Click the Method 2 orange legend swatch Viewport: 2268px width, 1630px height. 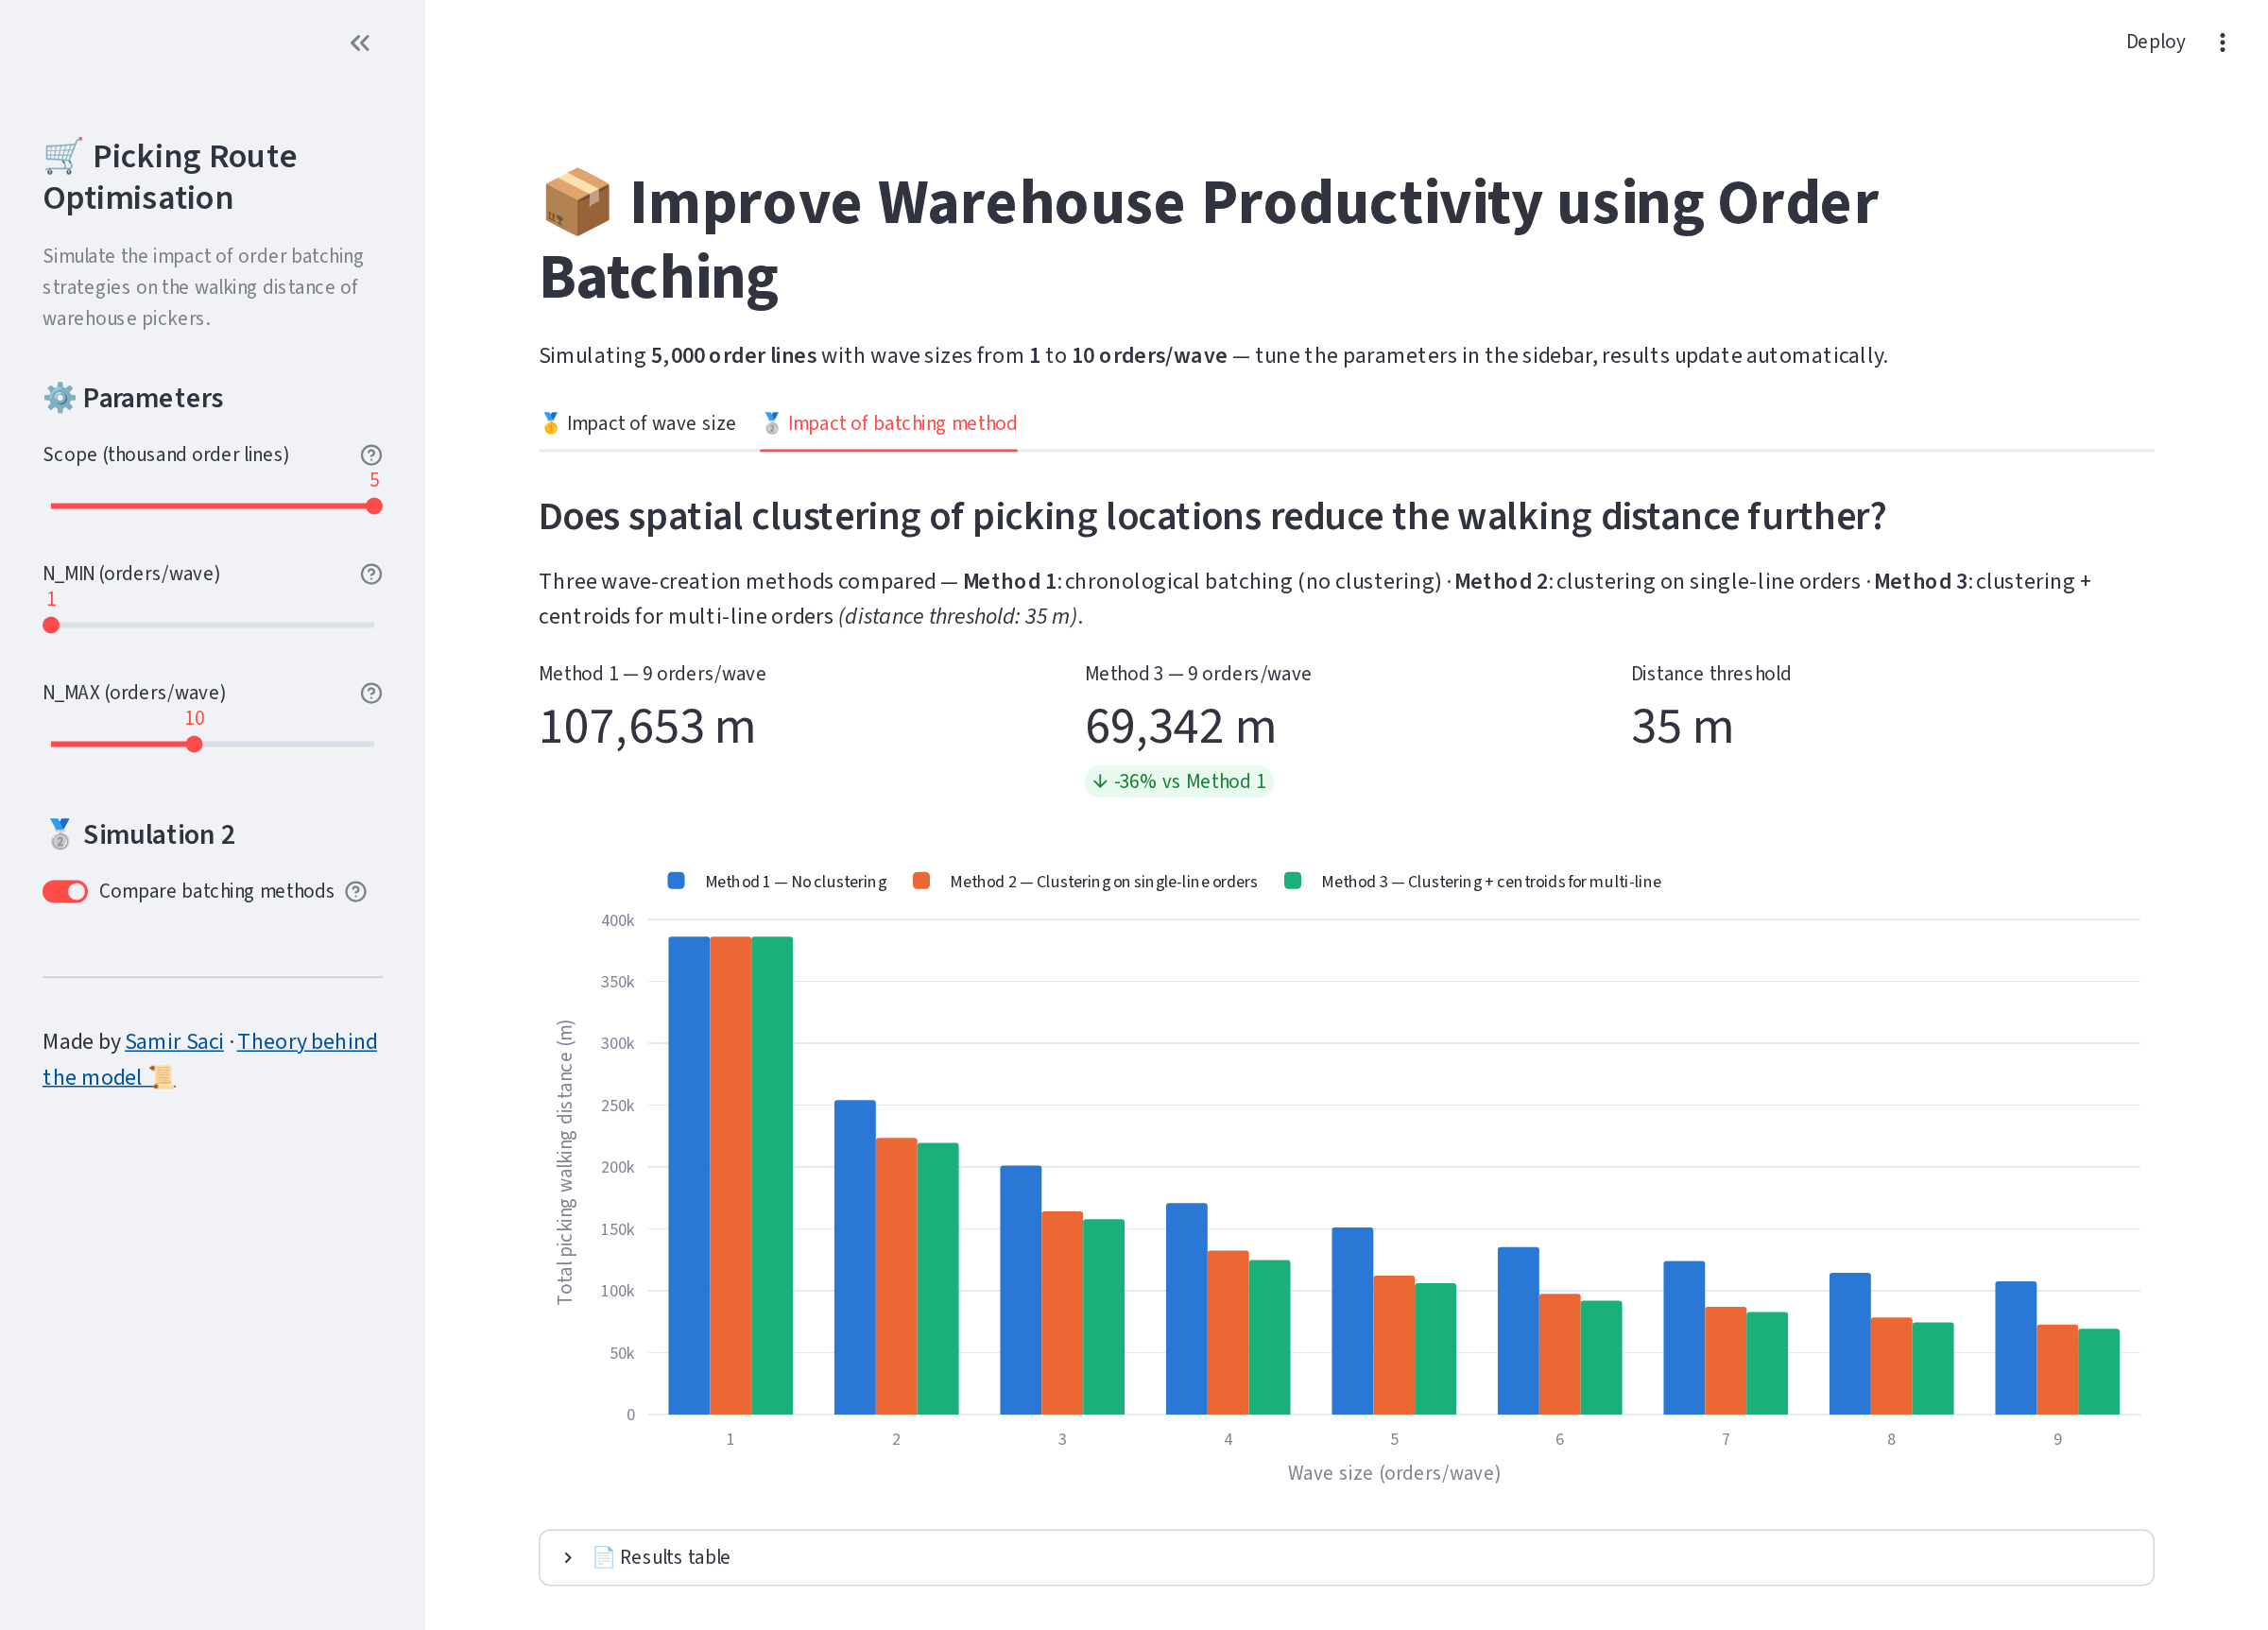click(922, 881)
